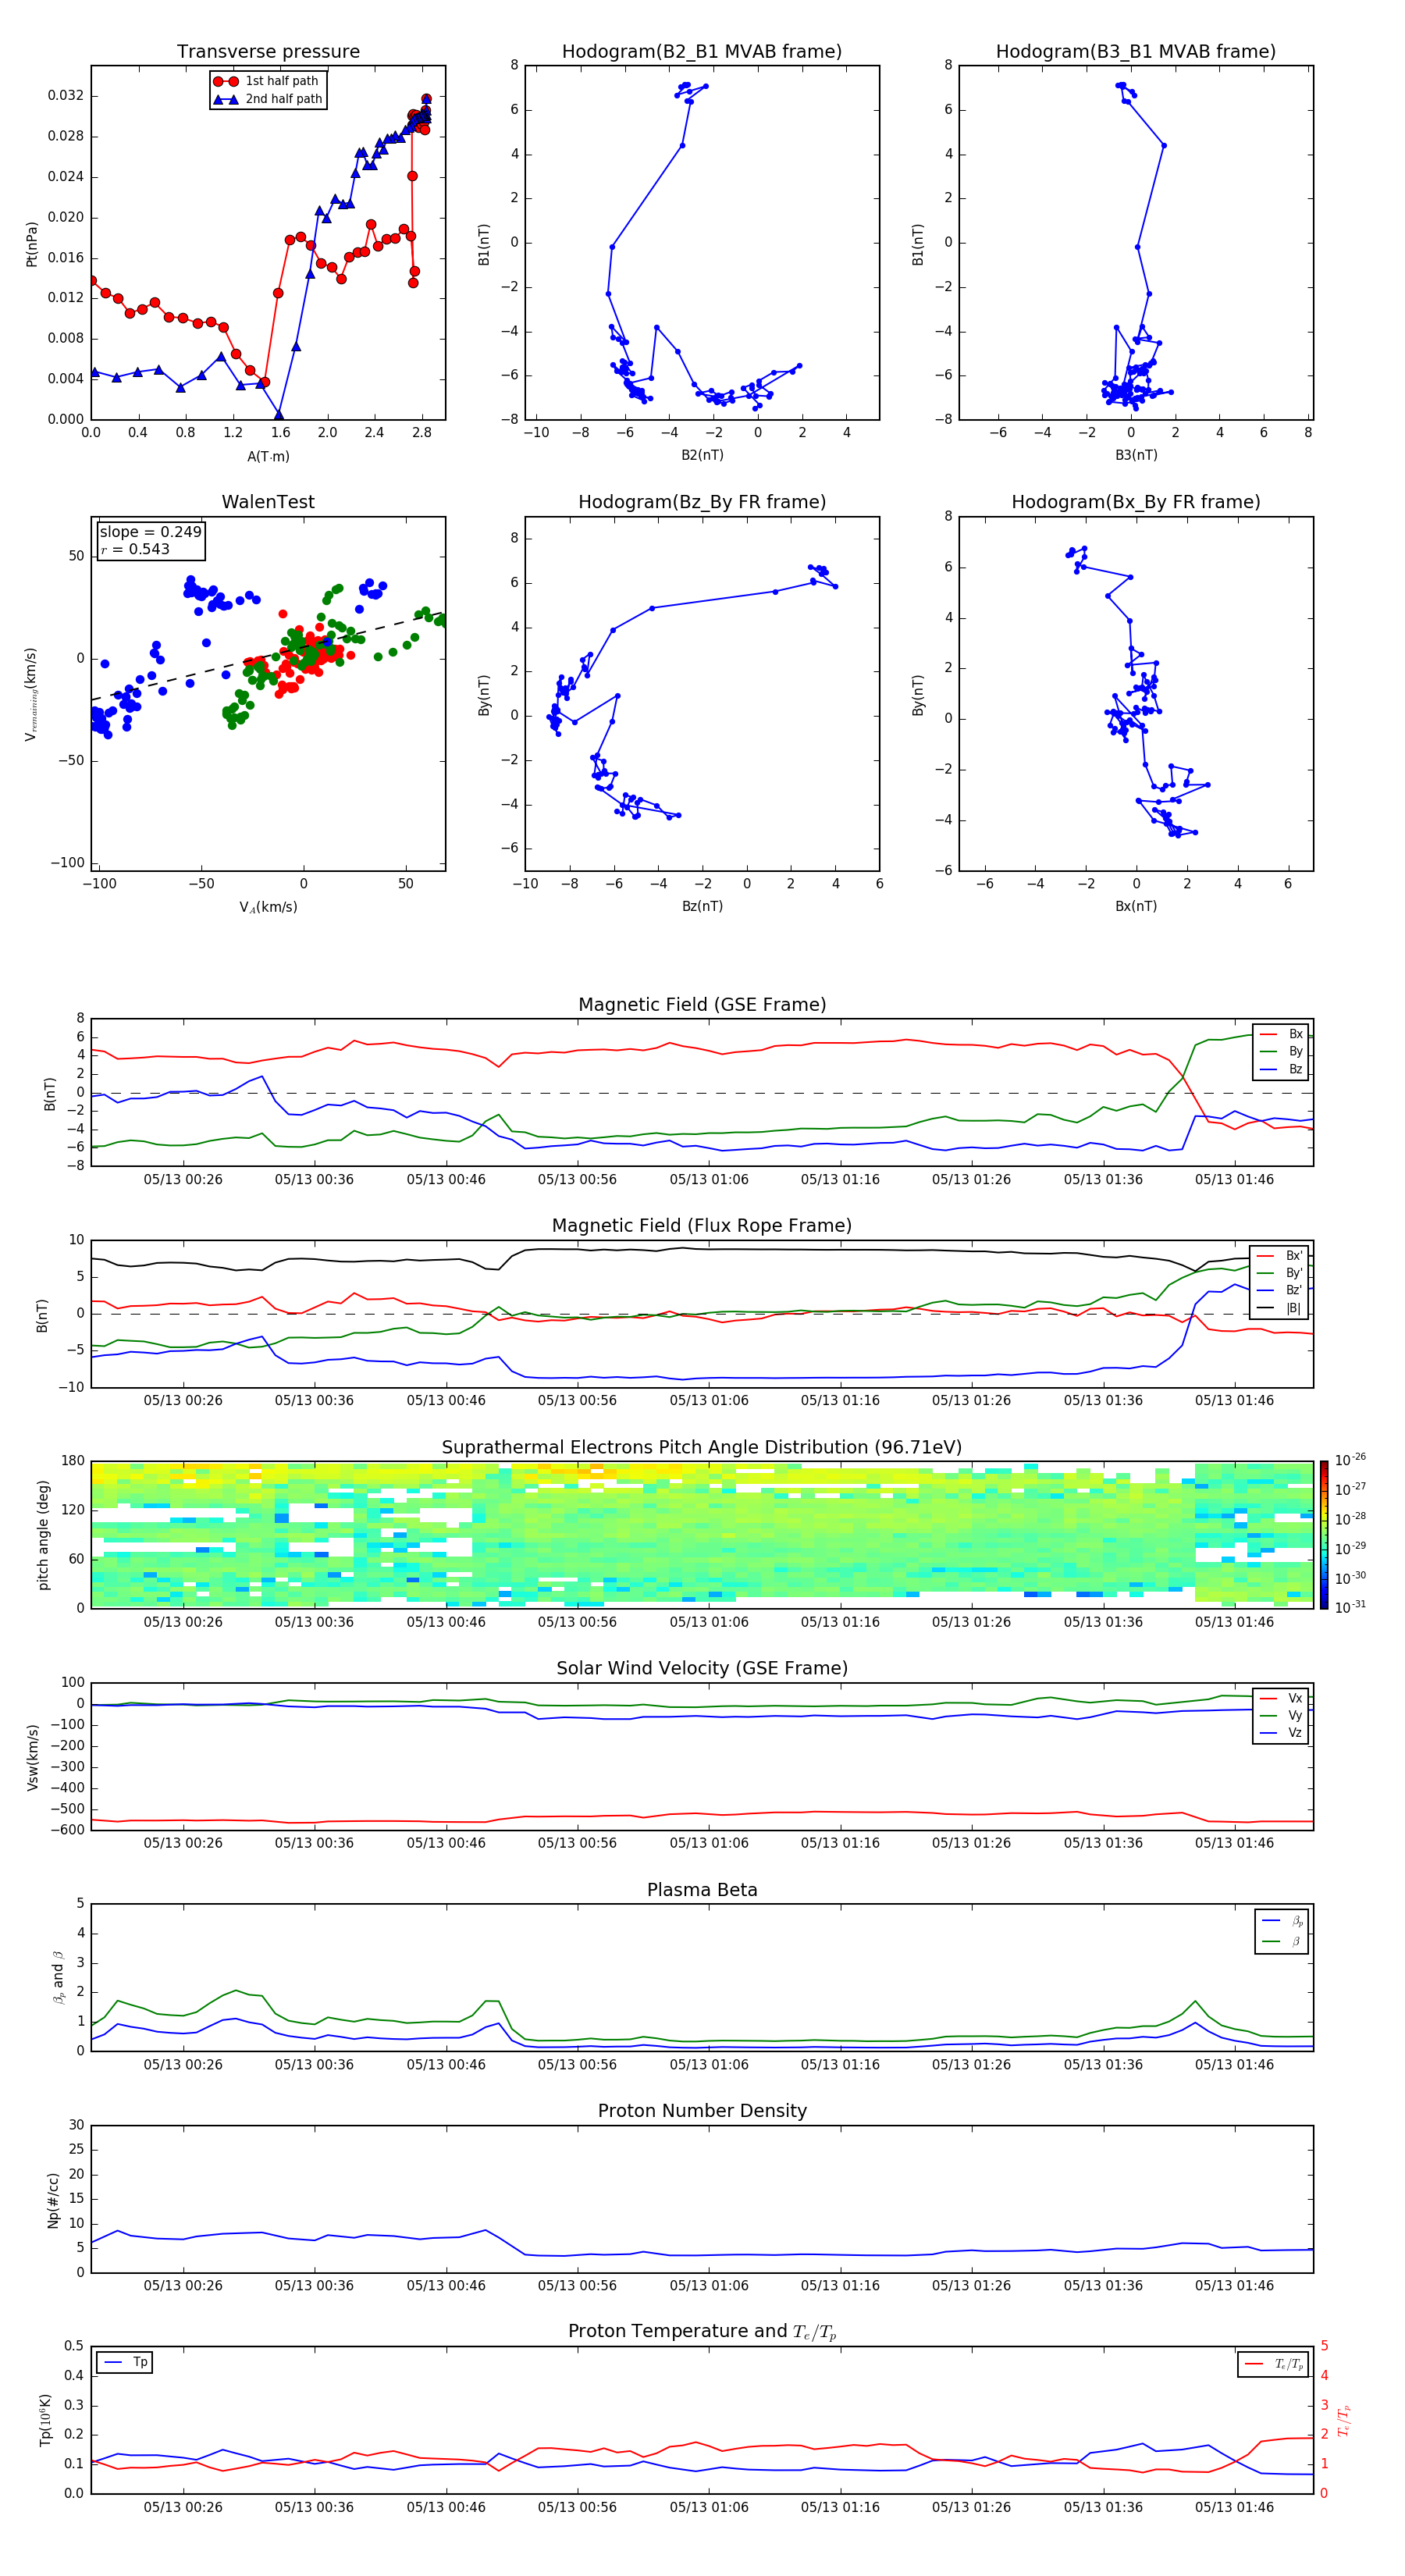Click 'Bx(nT)' x-axis label of hodogram
The image size is (1405, 2576).
(x=1136, y=907)
